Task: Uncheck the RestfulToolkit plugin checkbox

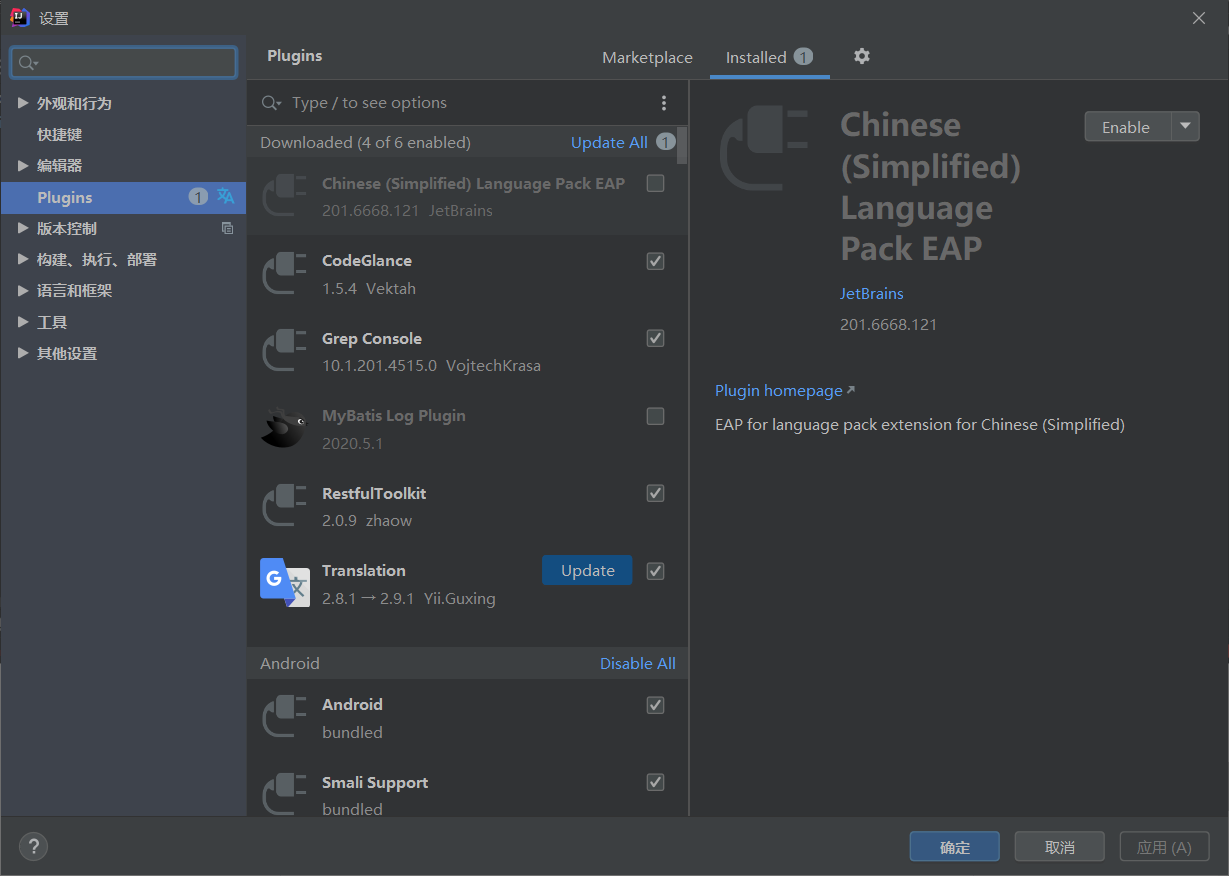Action: [x=655, y=493]
